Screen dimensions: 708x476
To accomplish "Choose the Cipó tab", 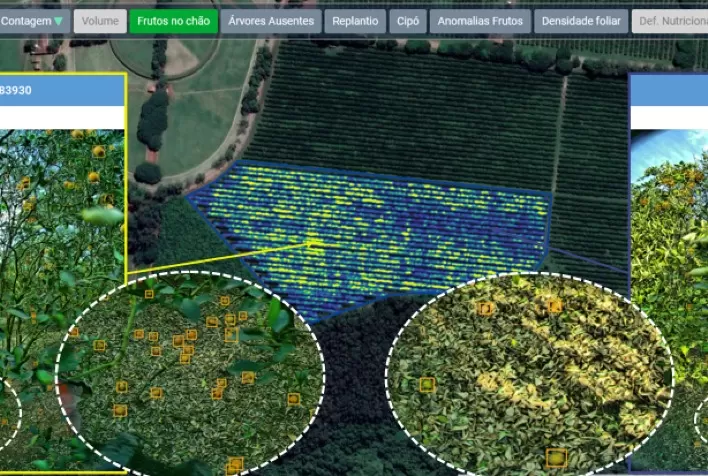I will click(x=408, y=21).
